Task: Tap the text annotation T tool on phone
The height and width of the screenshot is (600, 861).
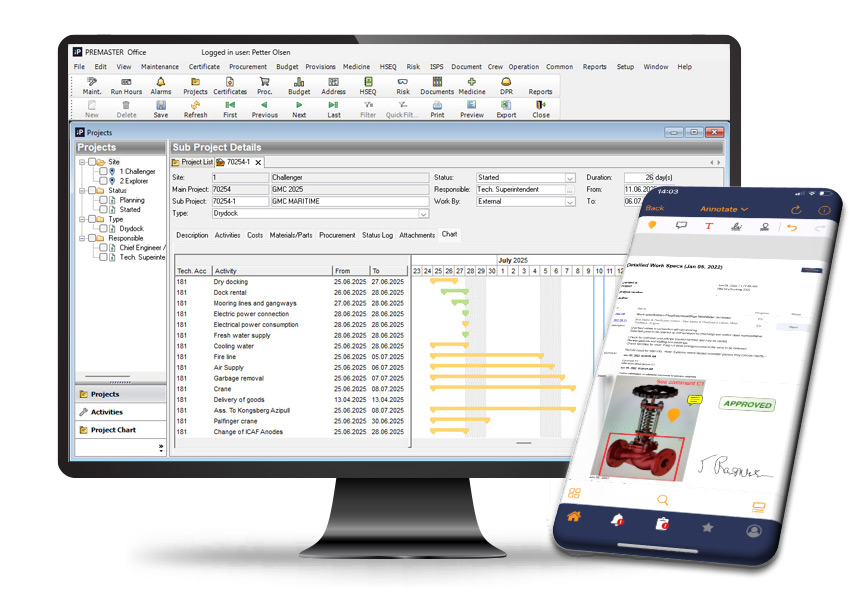Action: click(708, 226)
